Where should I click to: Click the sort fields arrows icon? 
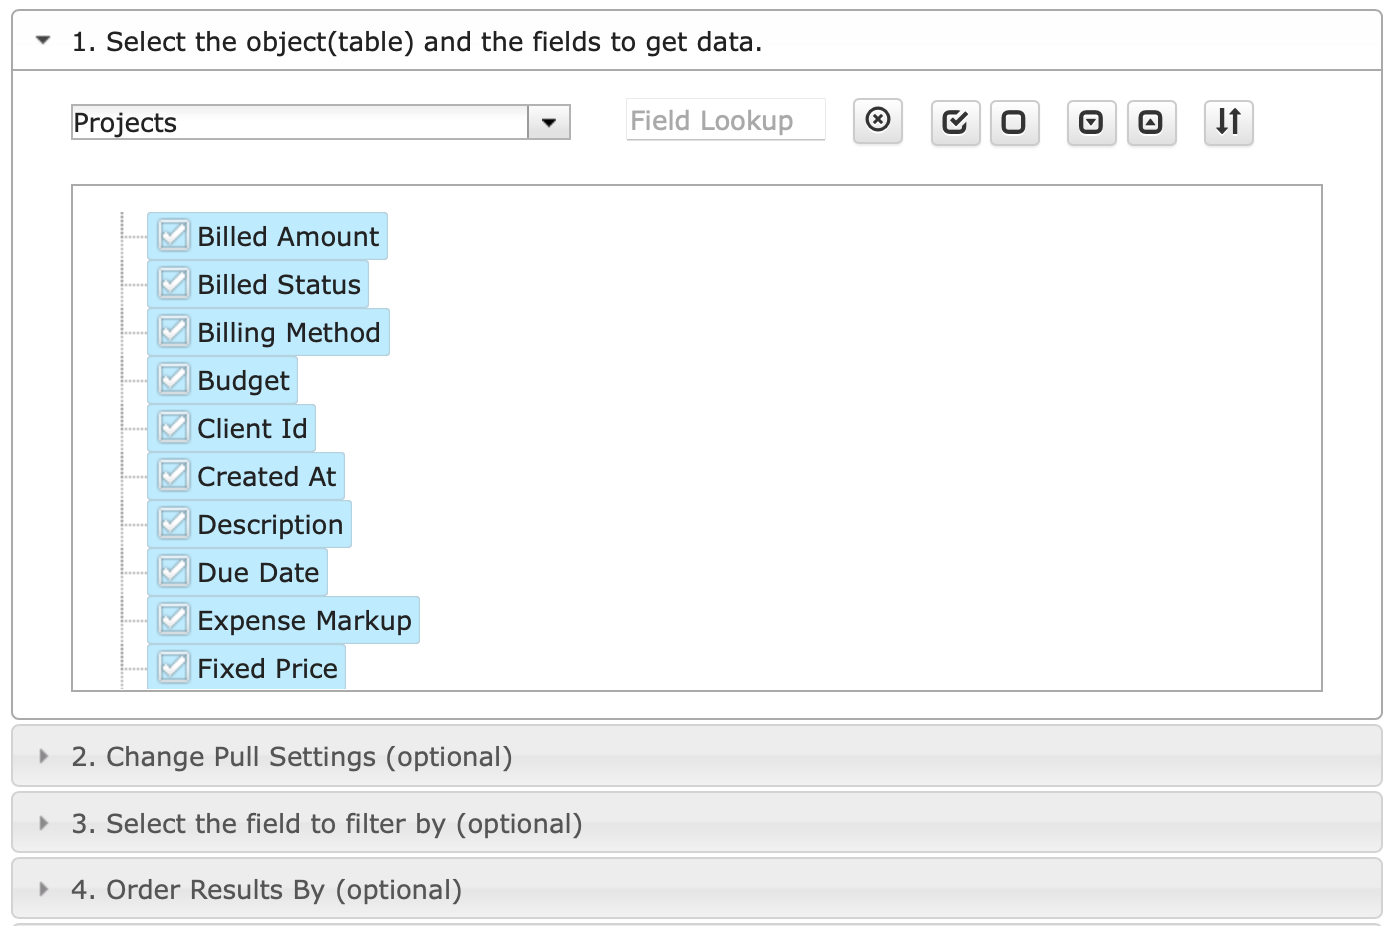[x=1228, y=123]
